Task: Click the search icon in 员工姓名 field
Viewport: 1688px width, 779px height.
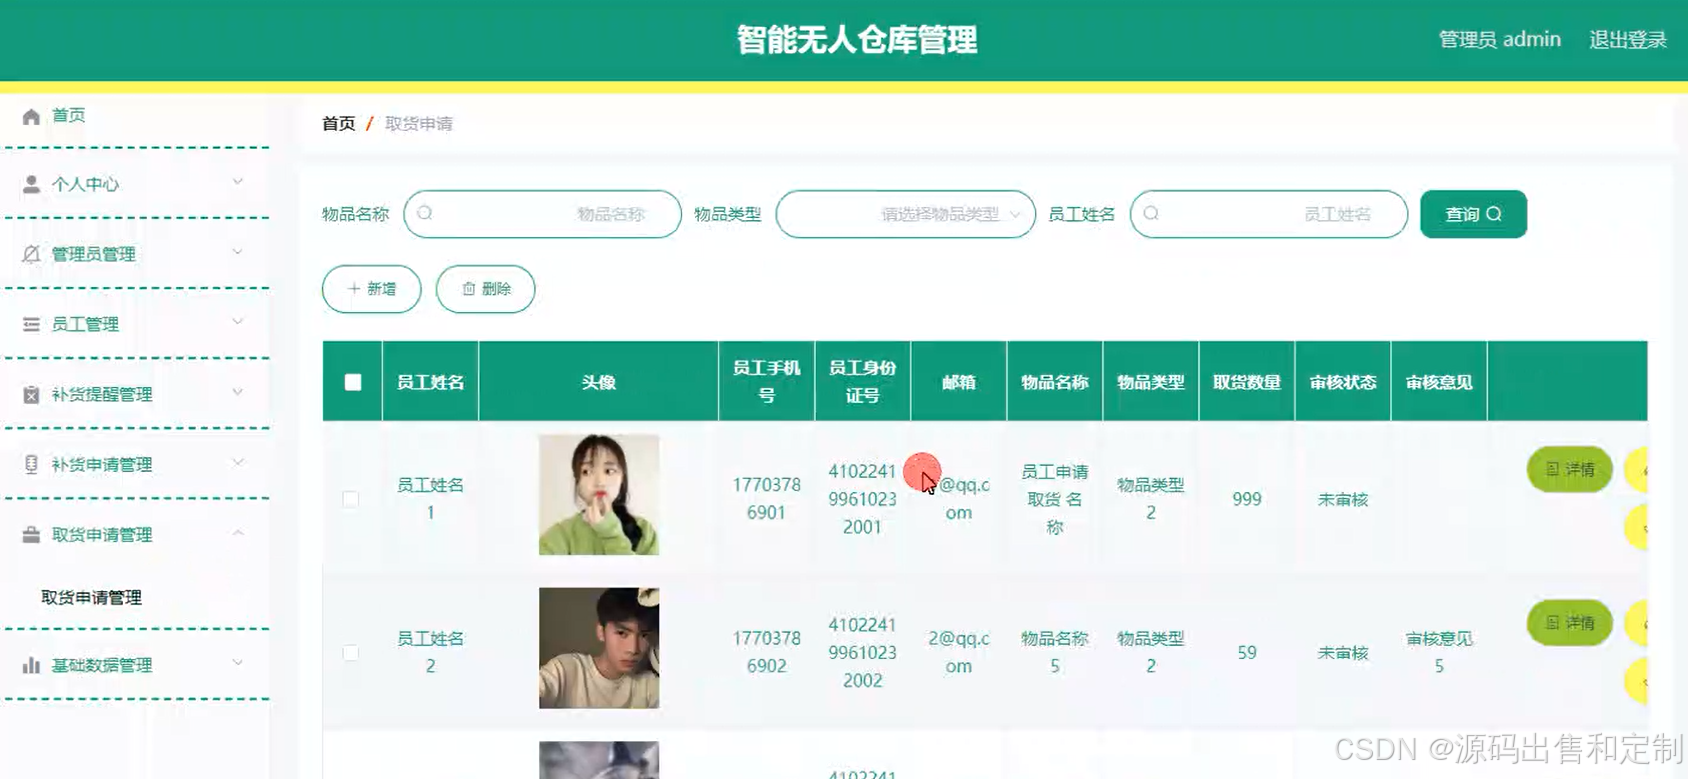Action: 1151,213
